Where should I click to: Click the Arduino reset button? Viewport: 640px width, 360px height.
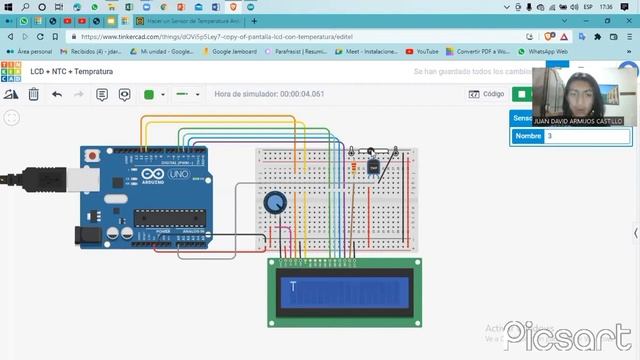tap(92, 156)
